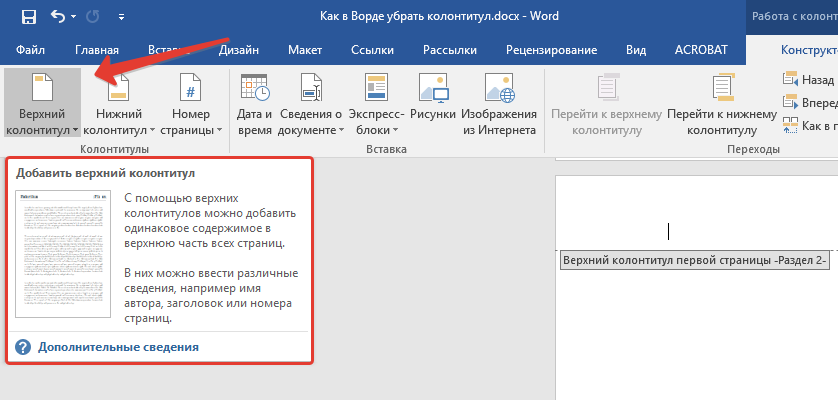Click the Undo arrow icon
This screenshot has width=838, height=400.
click(x=57, y=17)
